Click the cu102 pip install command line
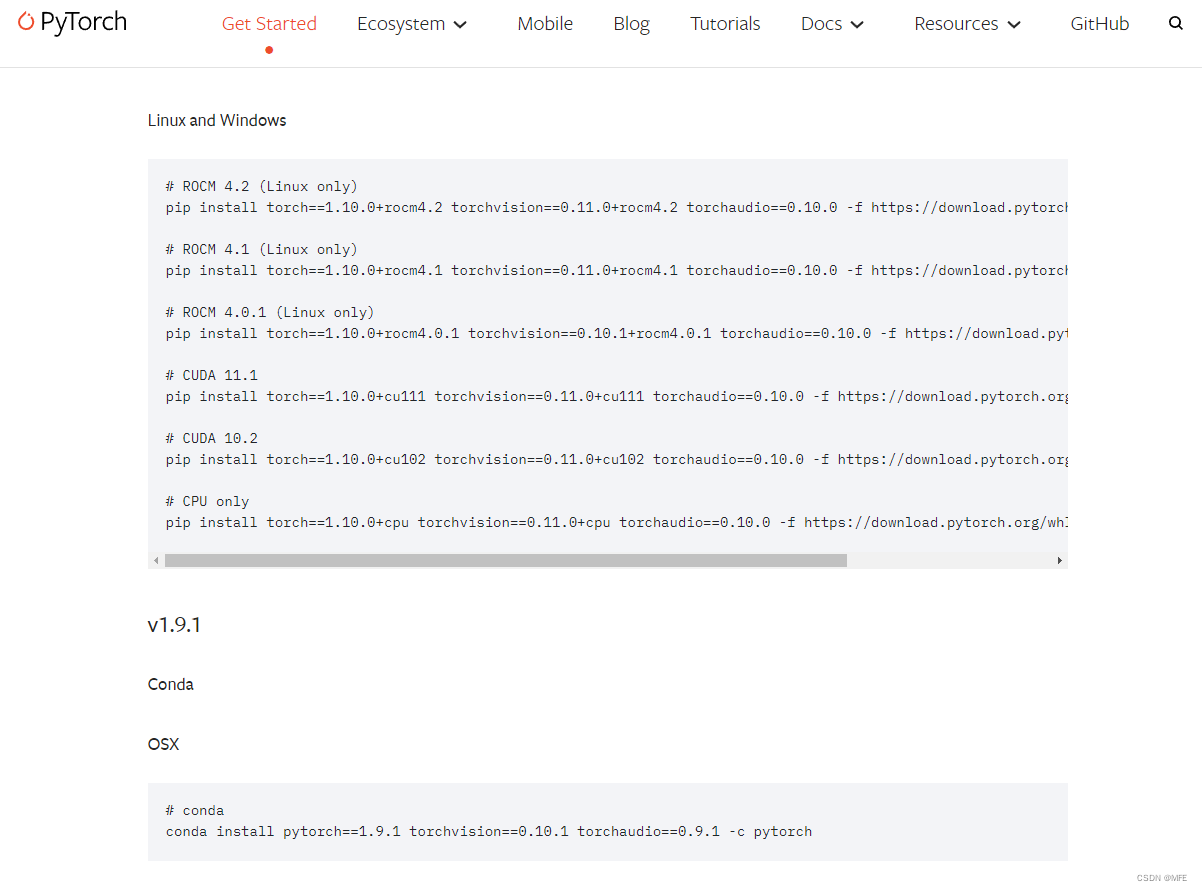Screen dimensions: 1202x891 (x=616, y=459)
